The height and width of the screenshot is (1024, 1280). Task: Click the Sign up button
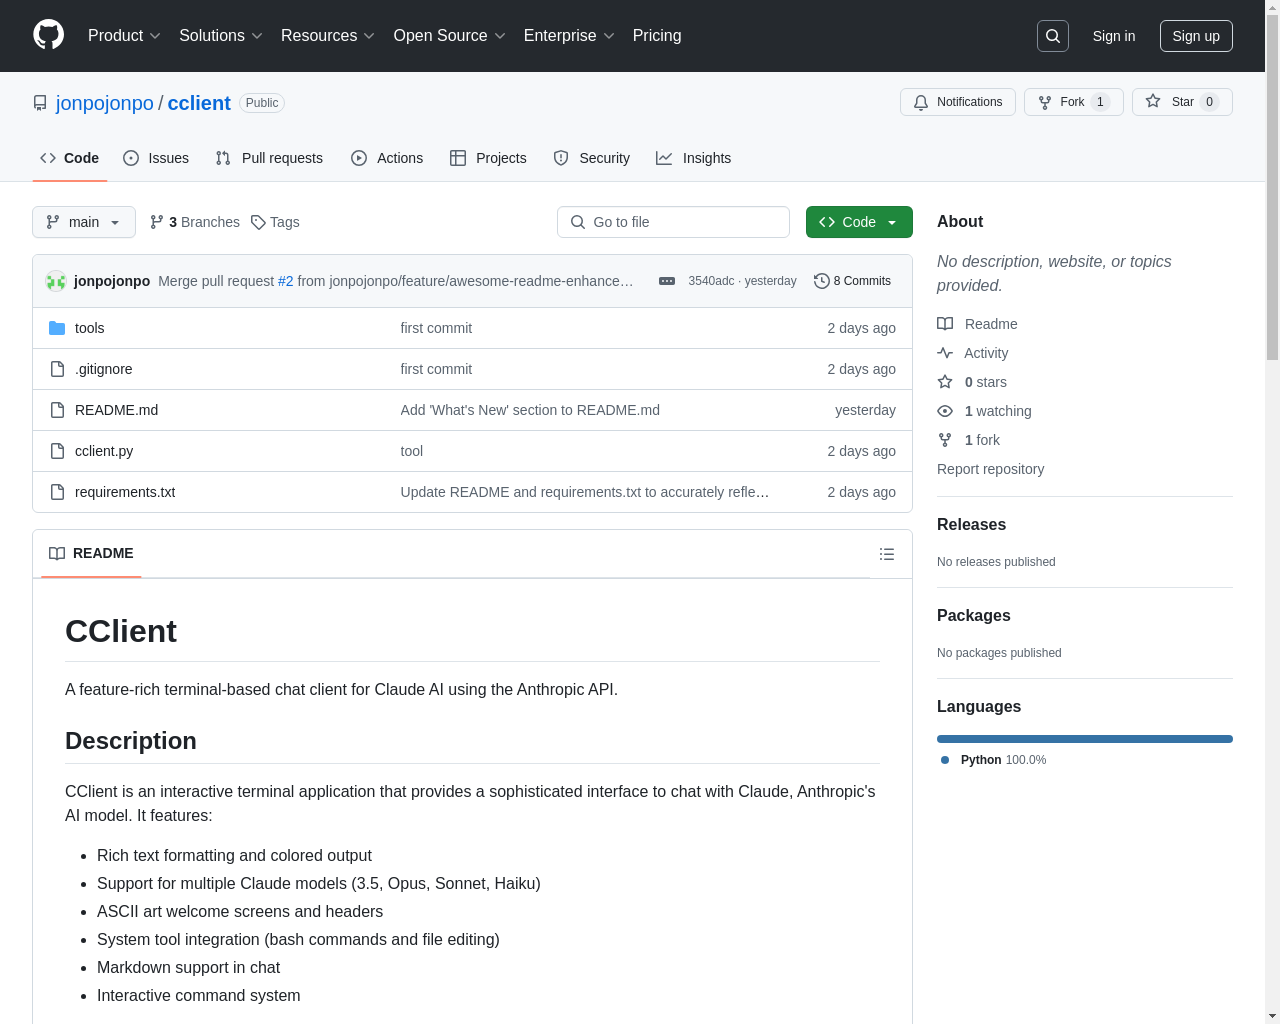(x=1196, y=36)
